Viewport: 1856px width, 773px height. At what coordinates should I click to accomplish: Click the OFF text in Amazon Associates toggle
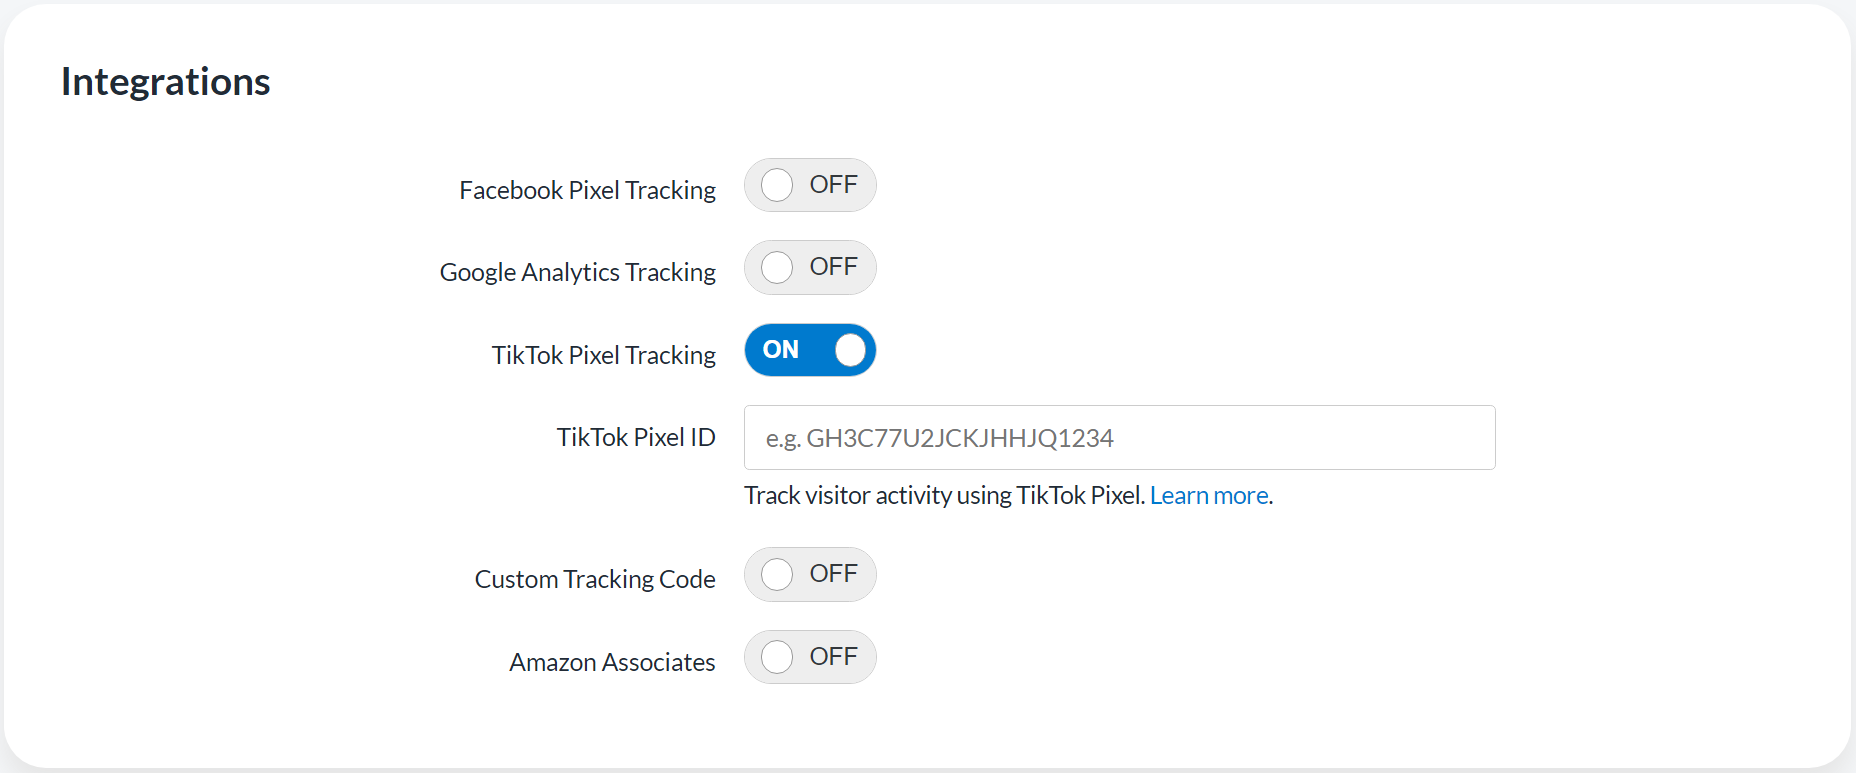833,657
